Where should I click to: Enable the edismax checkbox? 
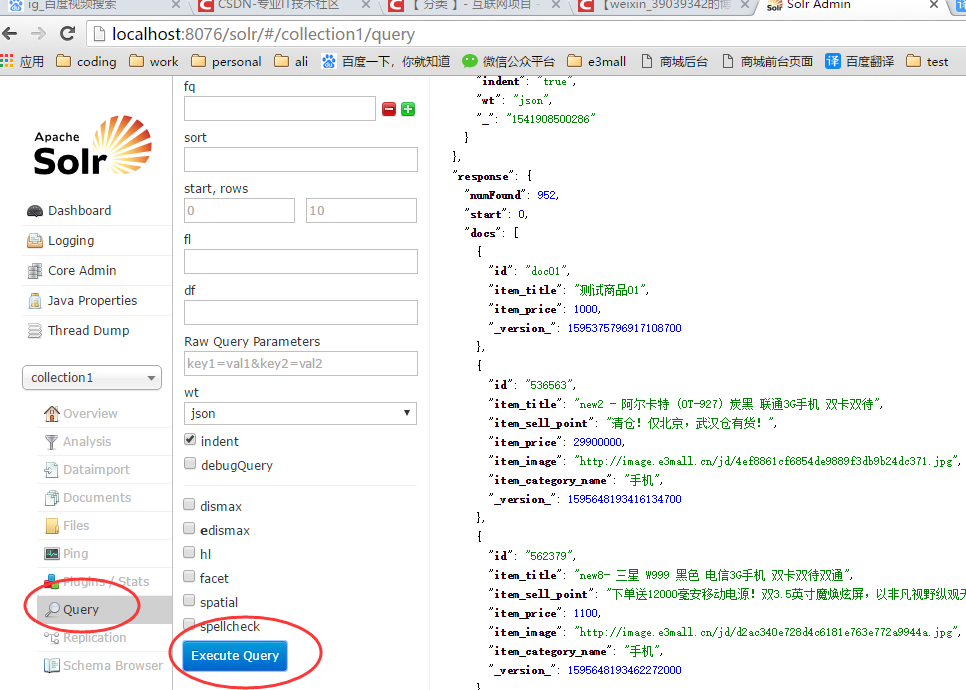click(189, 529)
